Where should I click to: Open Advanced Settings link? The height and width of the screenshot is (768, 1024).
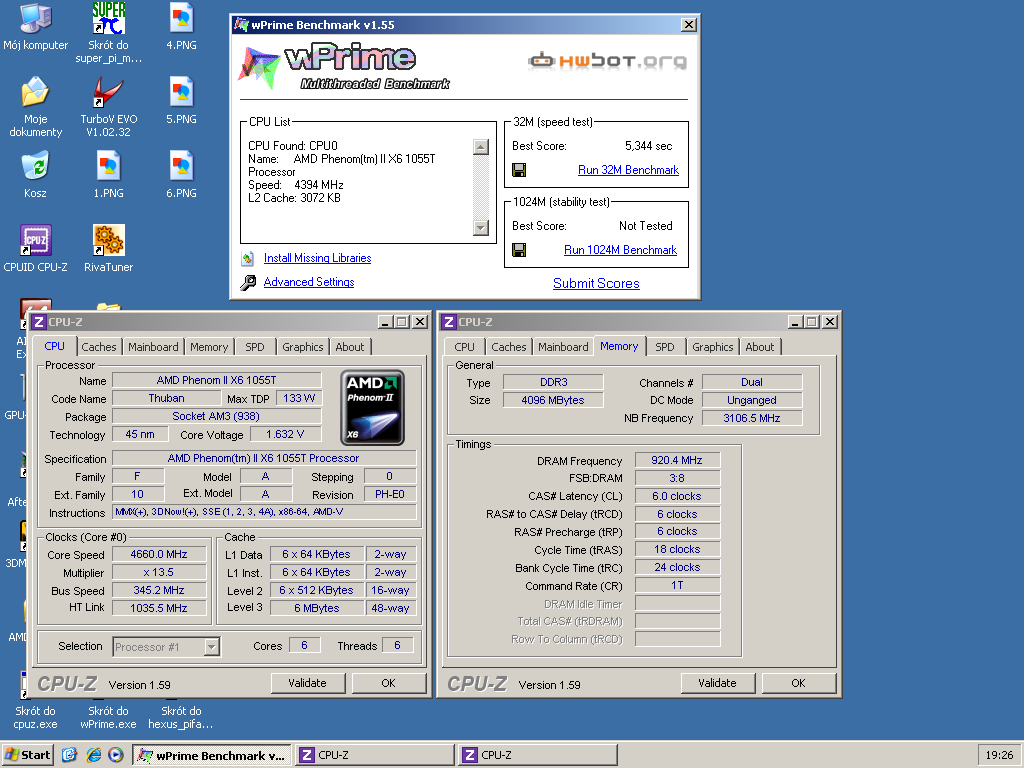pos(309,282)
